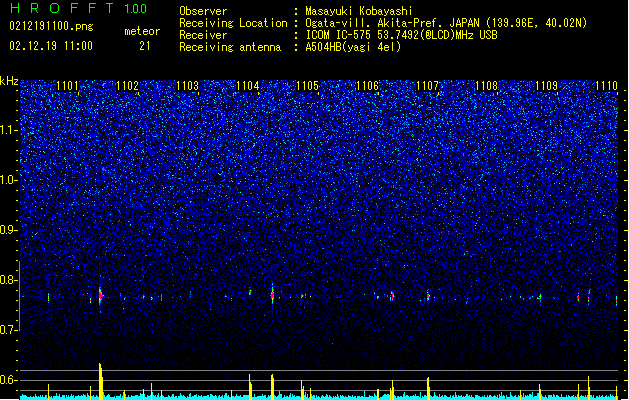Viewport: 629px width, 400px height.
Task: Click the meteor count value 21
Action: tap(145, 46)
